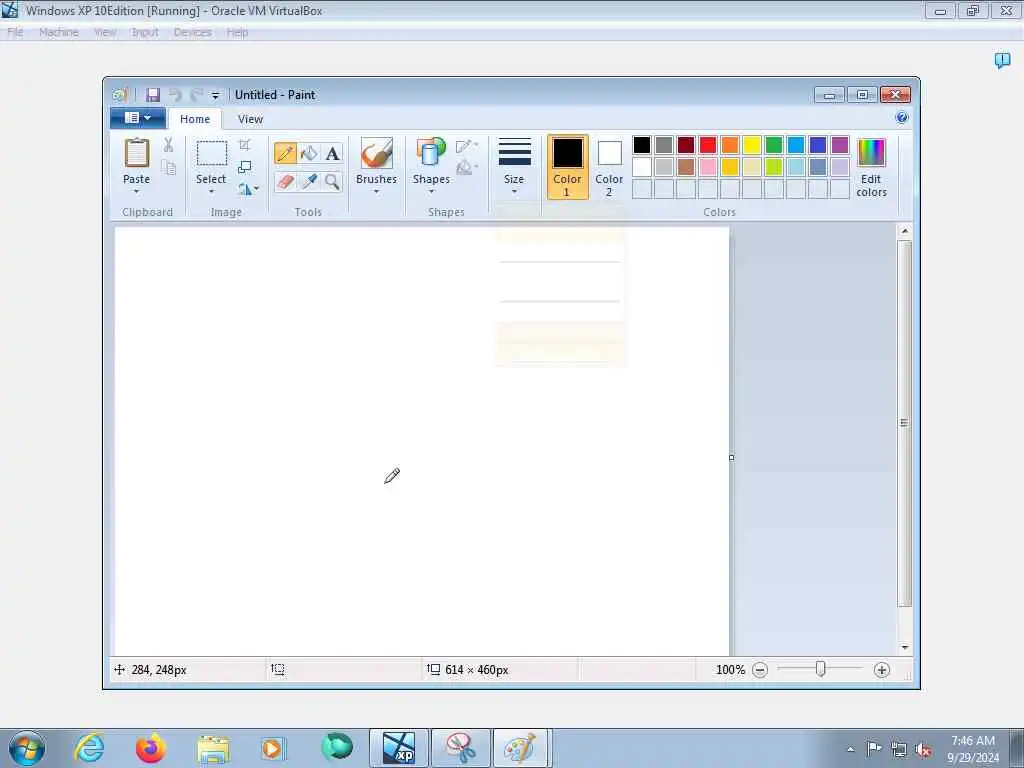
Task: Select Color 2 background box
Action: 609,167
